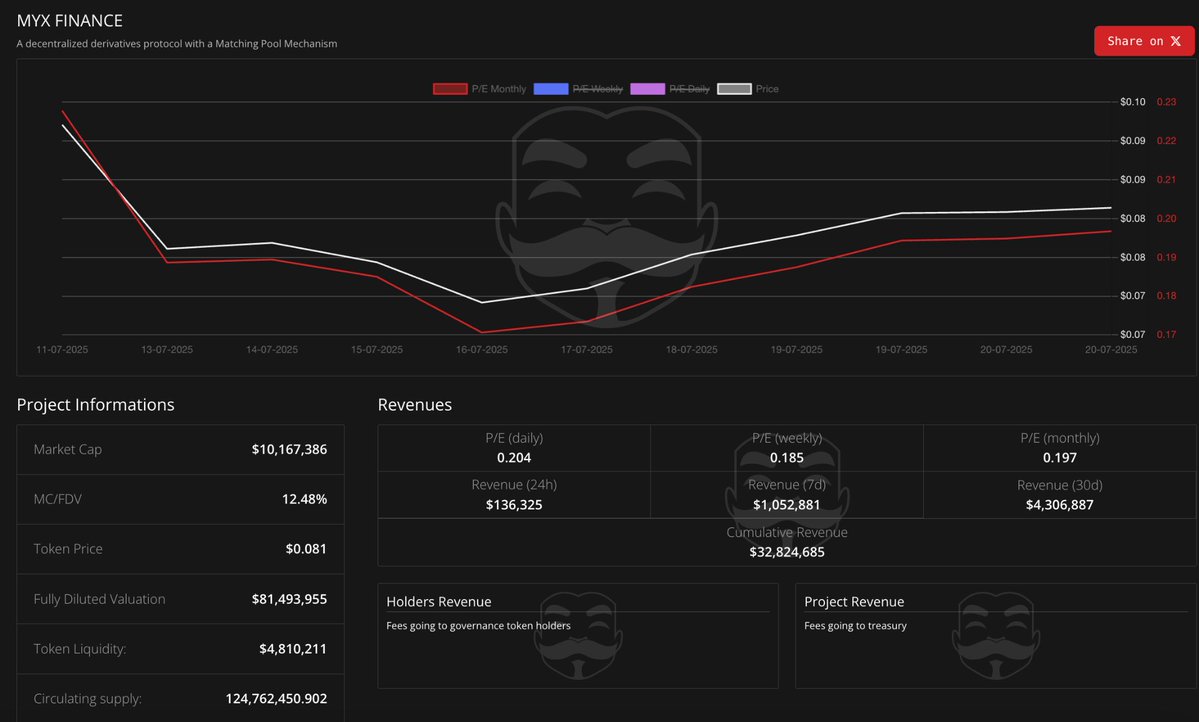Click the Share on X button
This screenshot has height=722, width=1199.
(1143, 41)
